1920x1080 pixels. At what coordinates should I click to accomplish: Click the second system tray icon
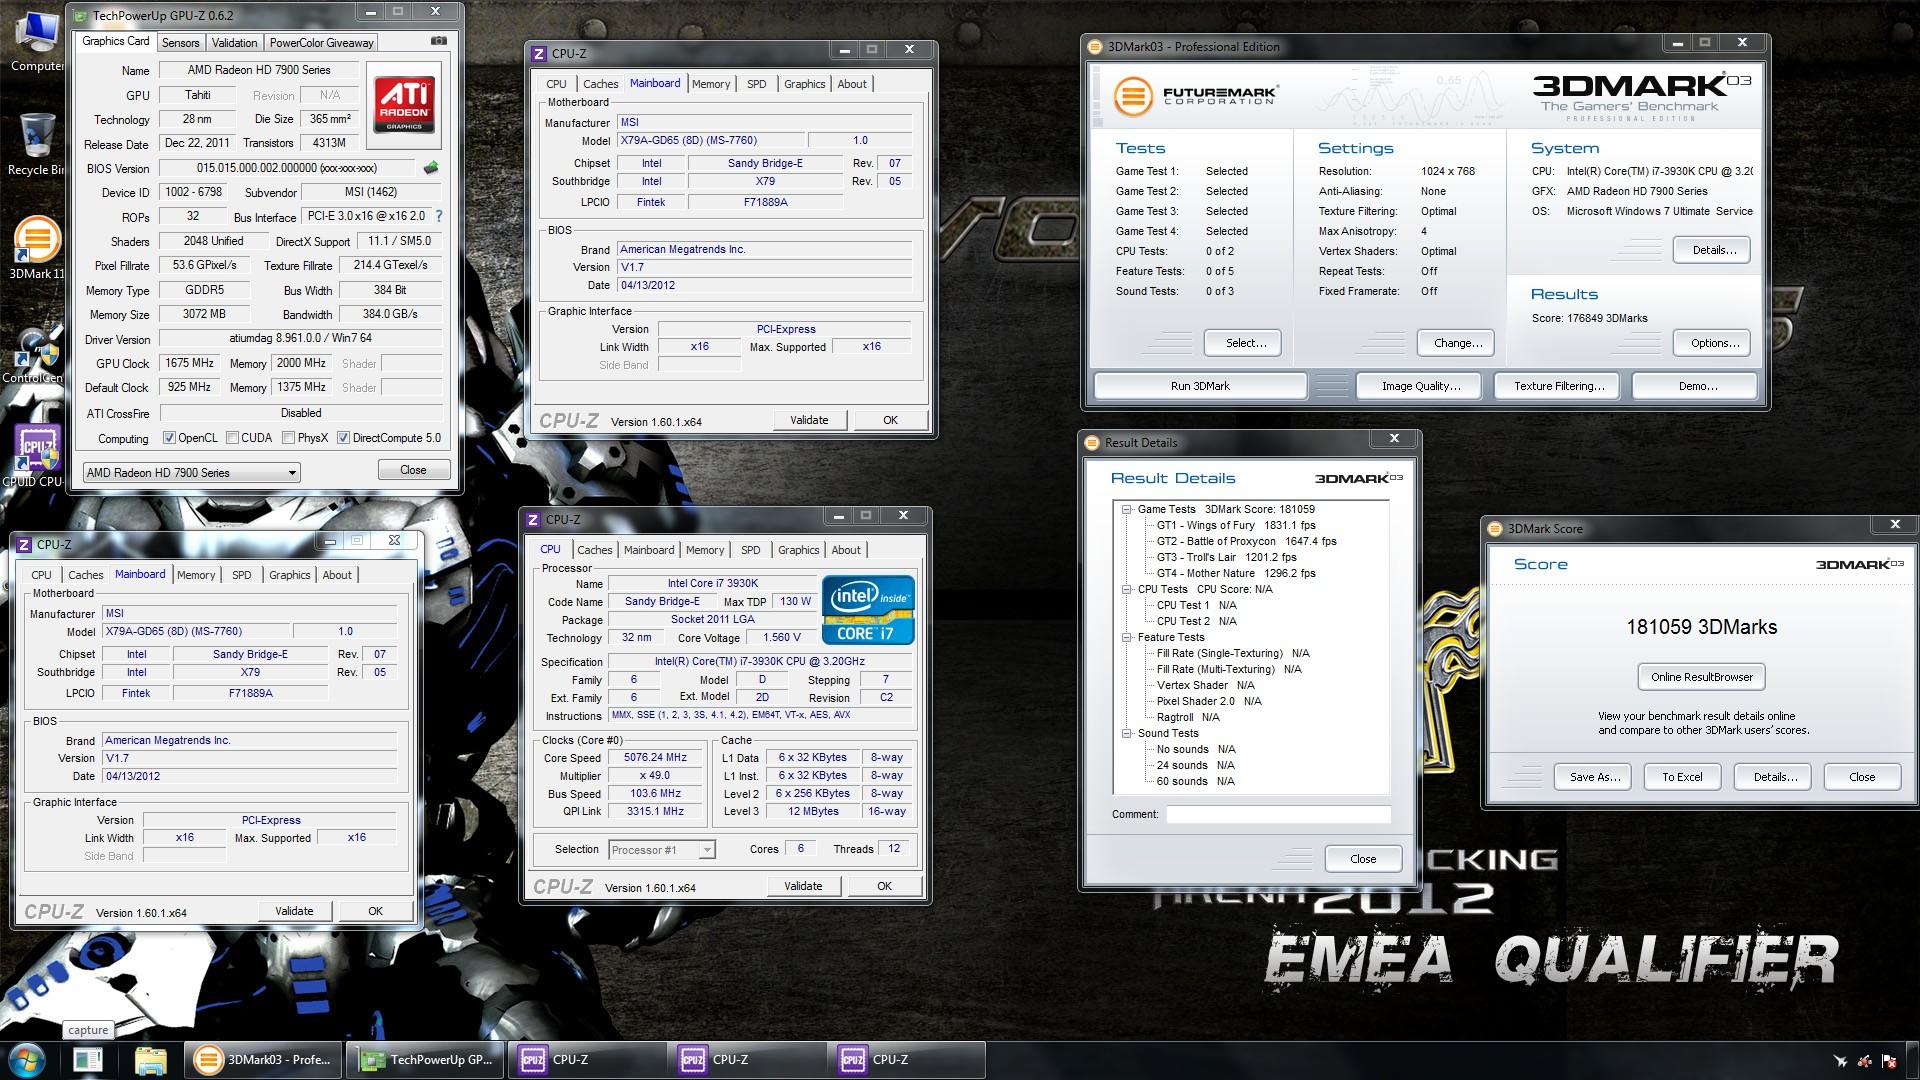1865,1061
